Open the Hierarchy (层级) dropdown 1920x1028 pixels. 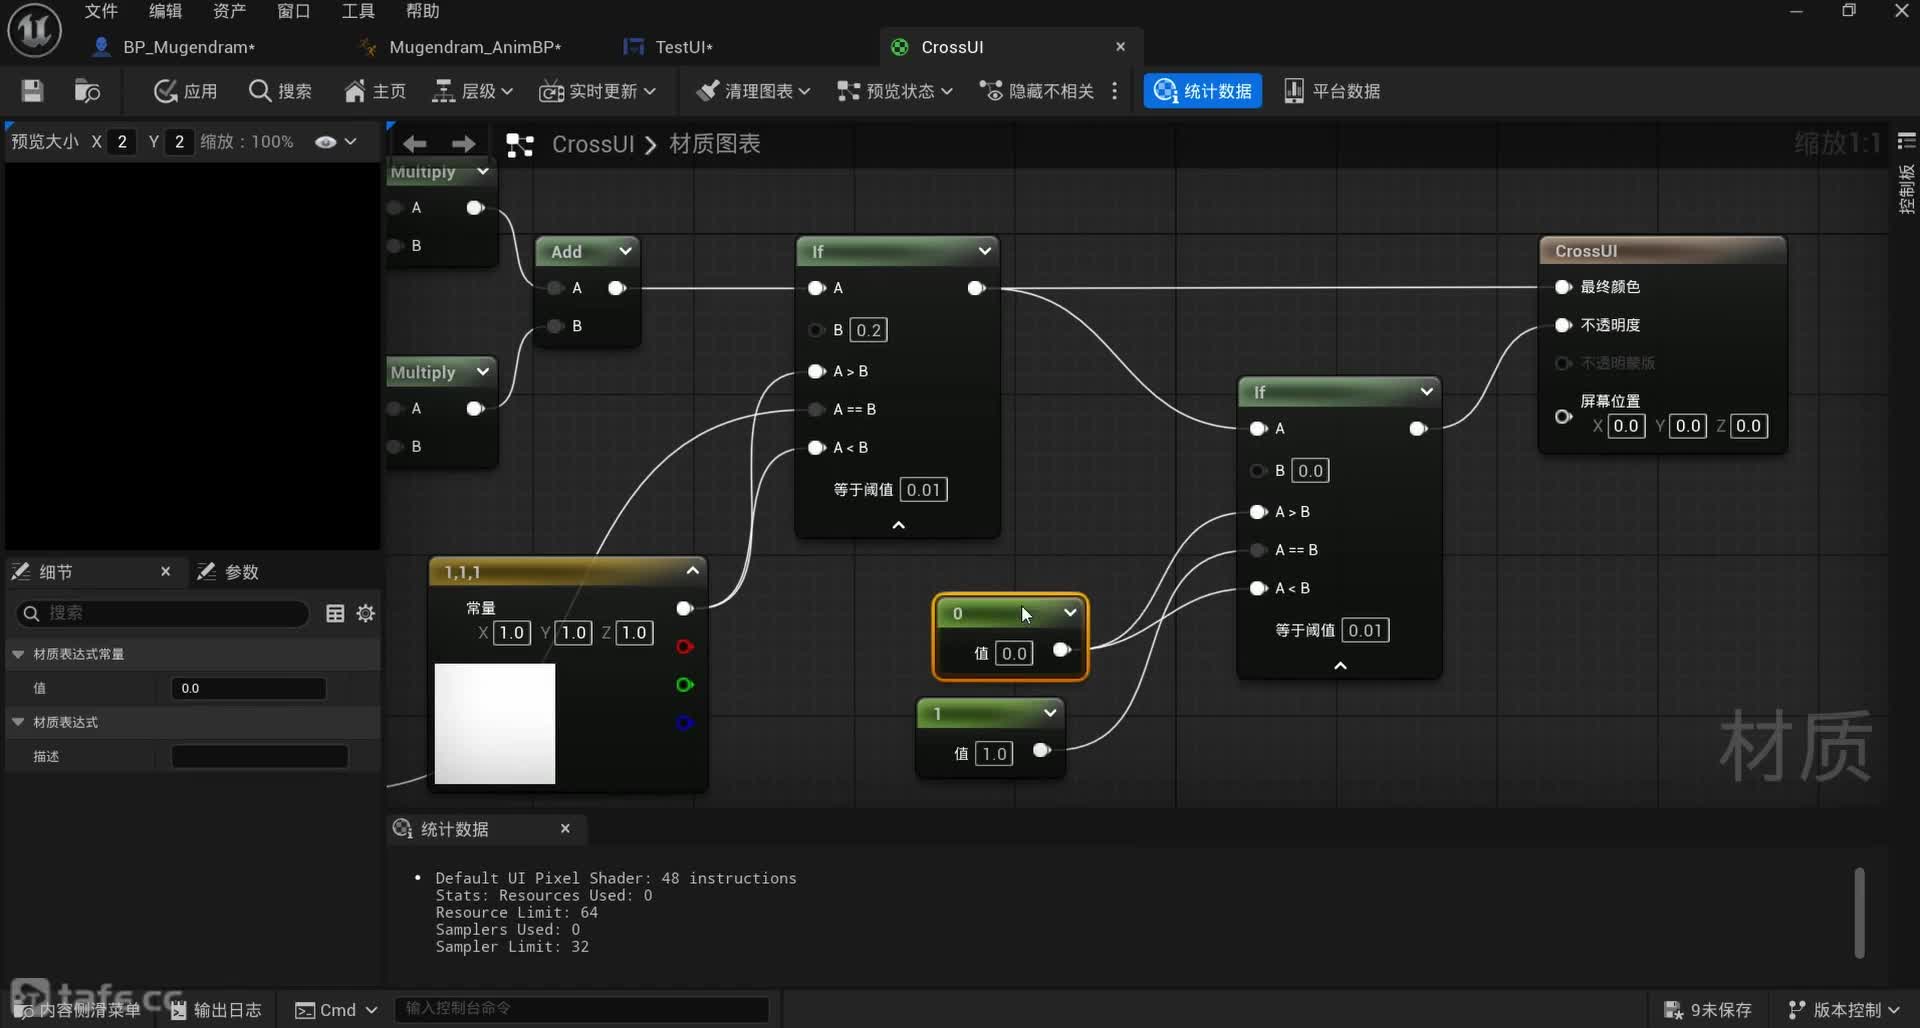click(x=472, y=91)
